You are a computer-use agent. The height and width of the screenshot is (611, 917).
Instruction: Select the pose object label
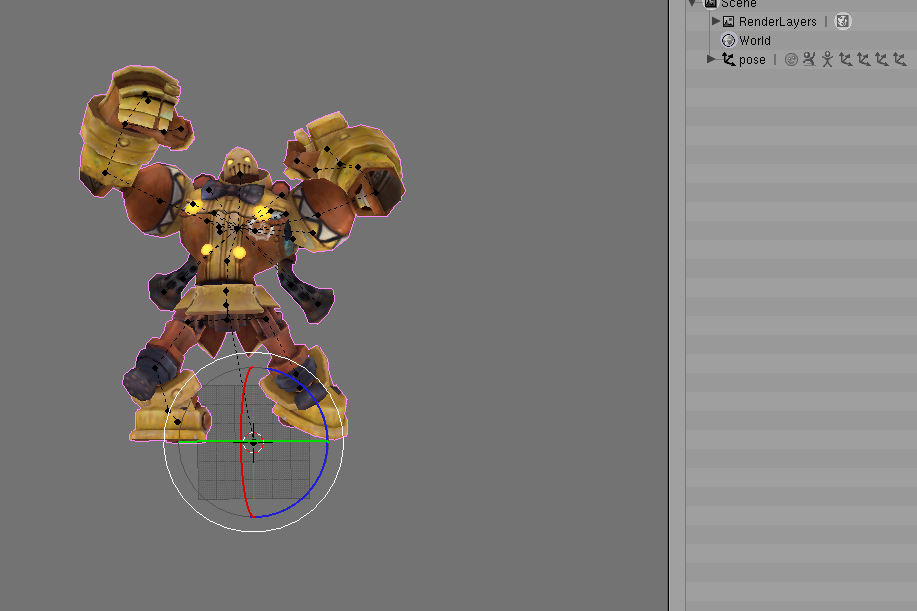tap(752, 60)
